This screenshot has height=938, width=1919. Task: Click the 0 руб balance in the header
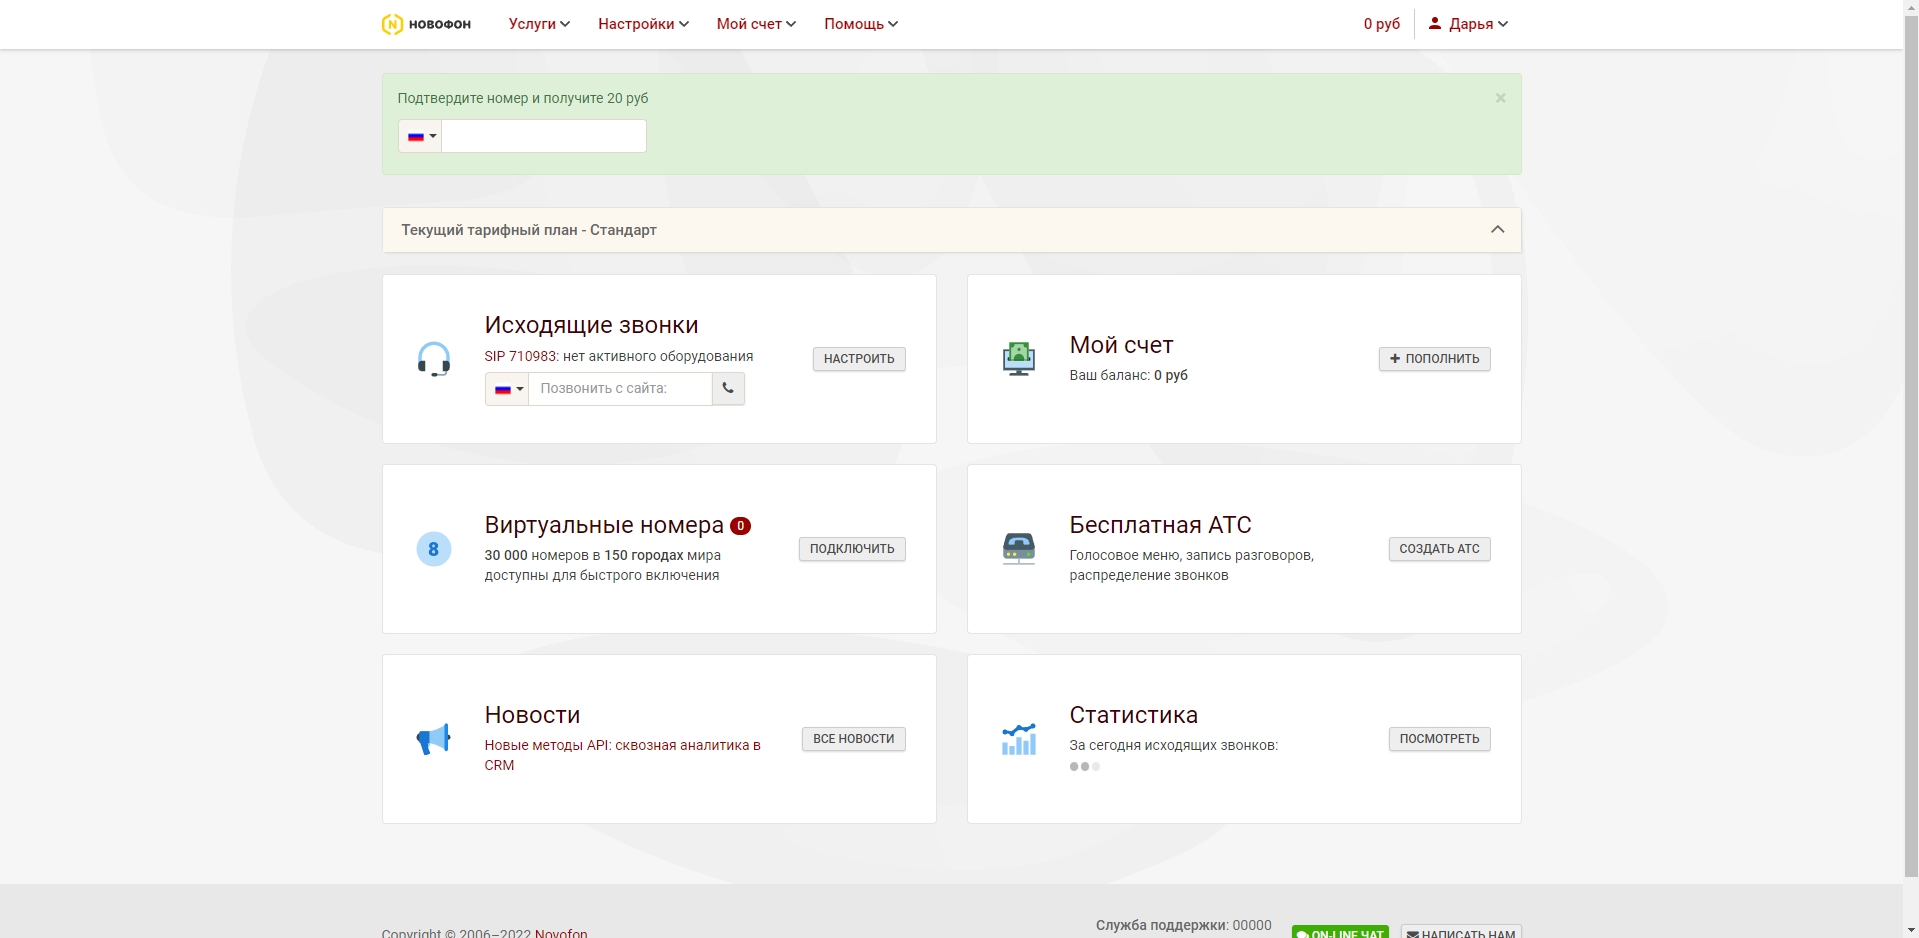[x=1382, y=24]
